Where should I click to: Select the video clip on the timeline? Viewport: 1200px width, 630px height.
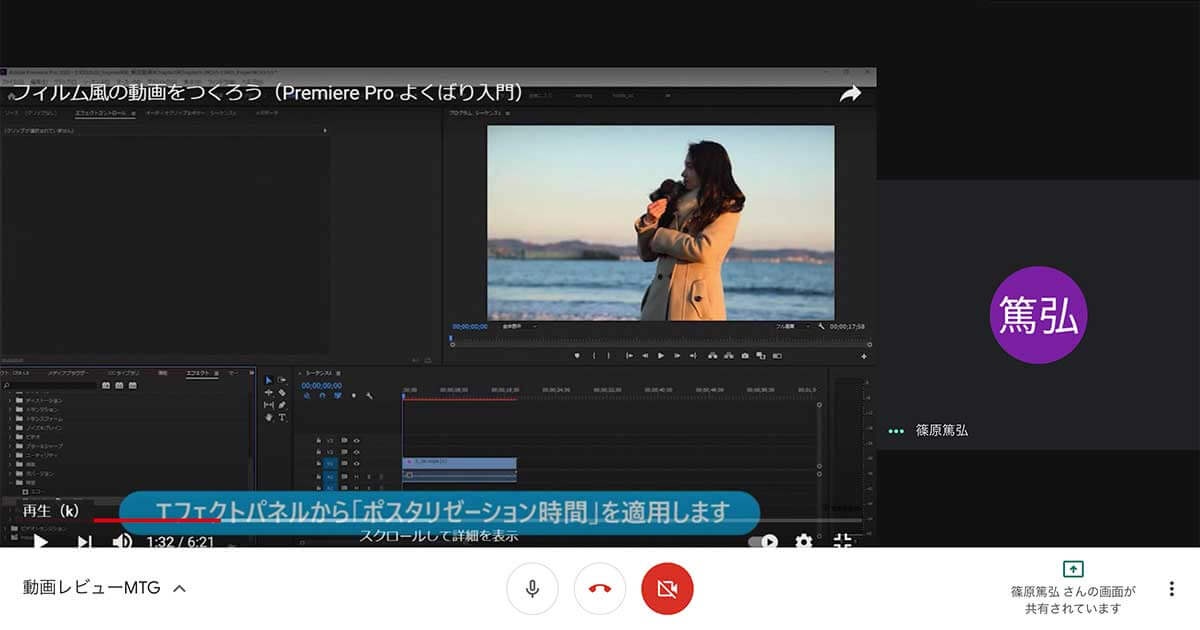click(x=460, y=463)
